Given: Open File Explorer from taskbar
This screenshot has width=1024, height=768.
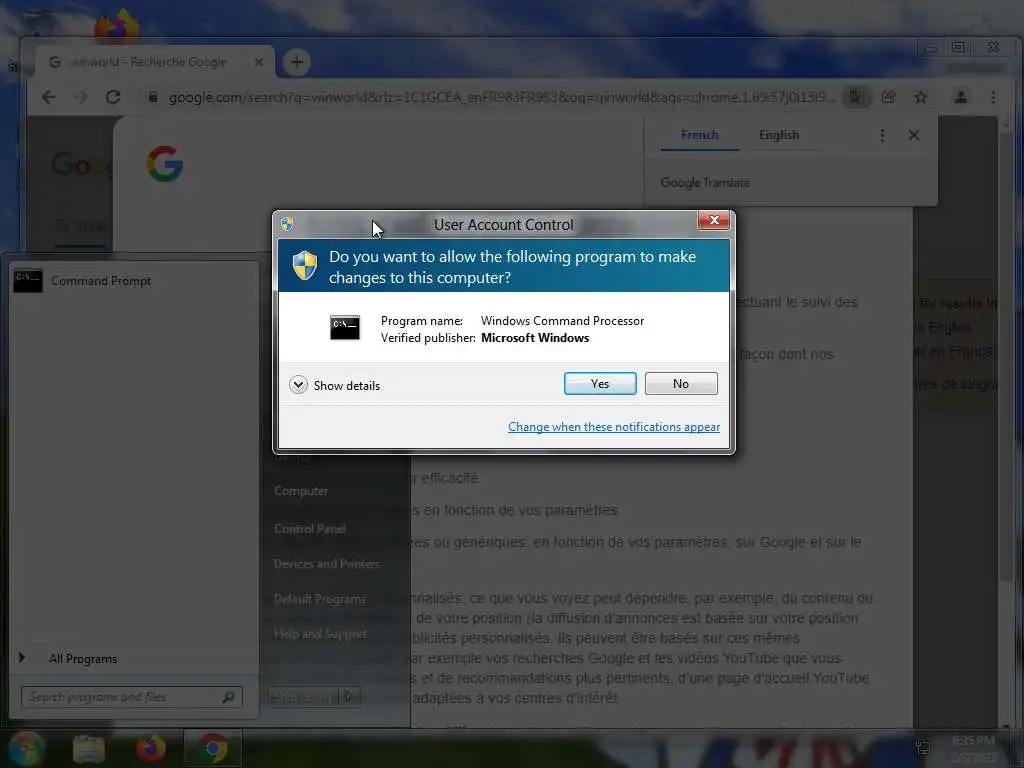Looking at the screenshot, I should [89, 748].
